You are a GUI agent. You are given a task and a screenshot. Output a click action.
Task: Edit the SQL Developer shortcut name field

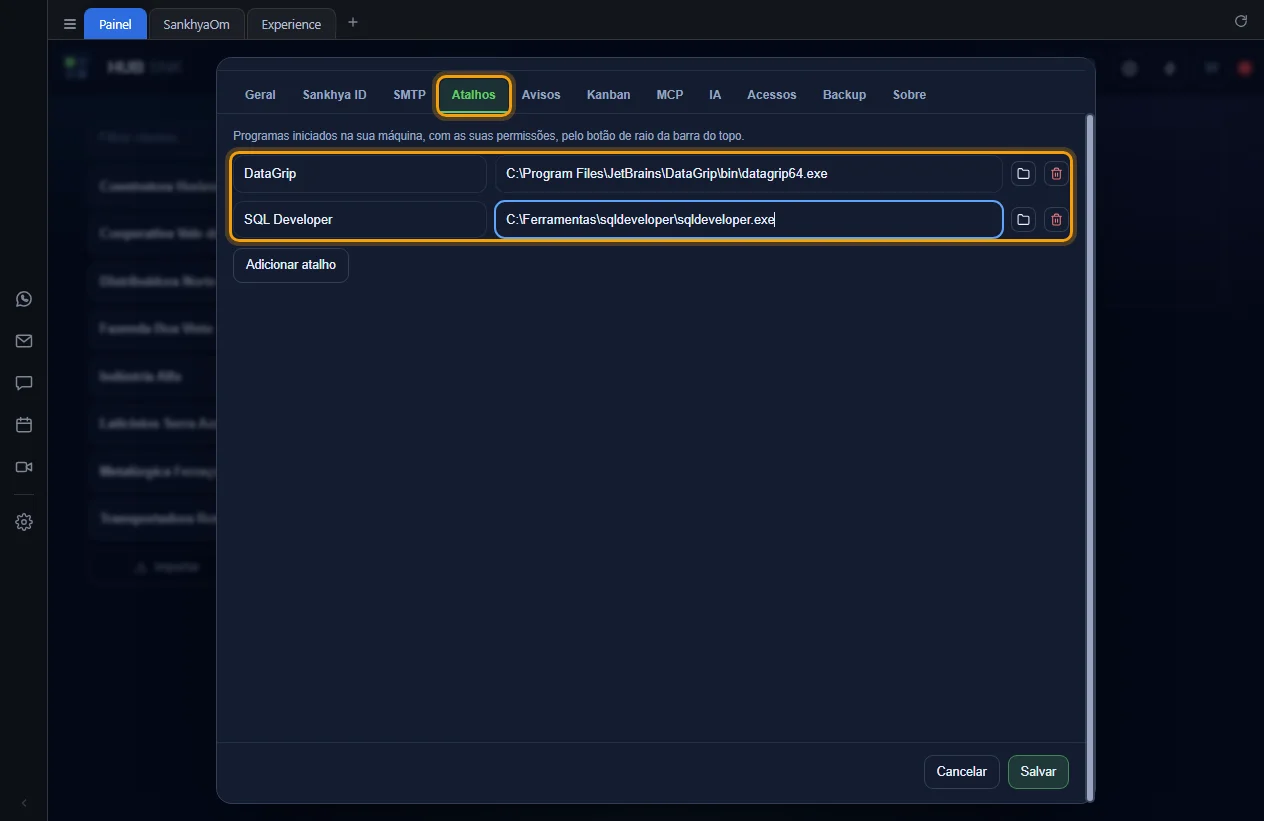coord(360,219)
